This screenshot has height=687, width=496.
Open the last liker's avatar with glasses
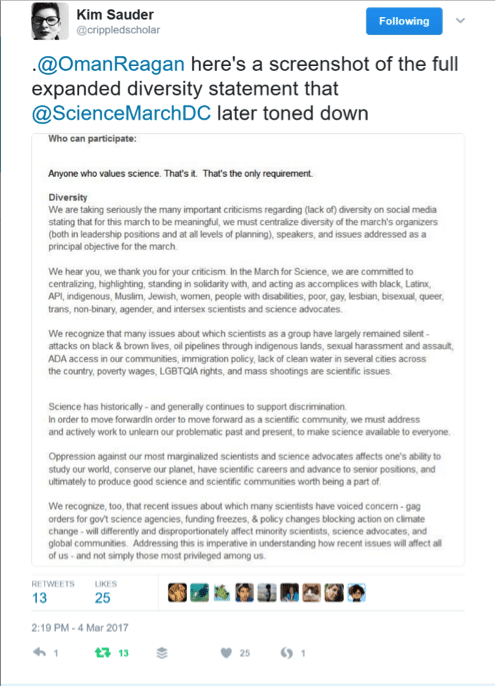coord(357,592)
